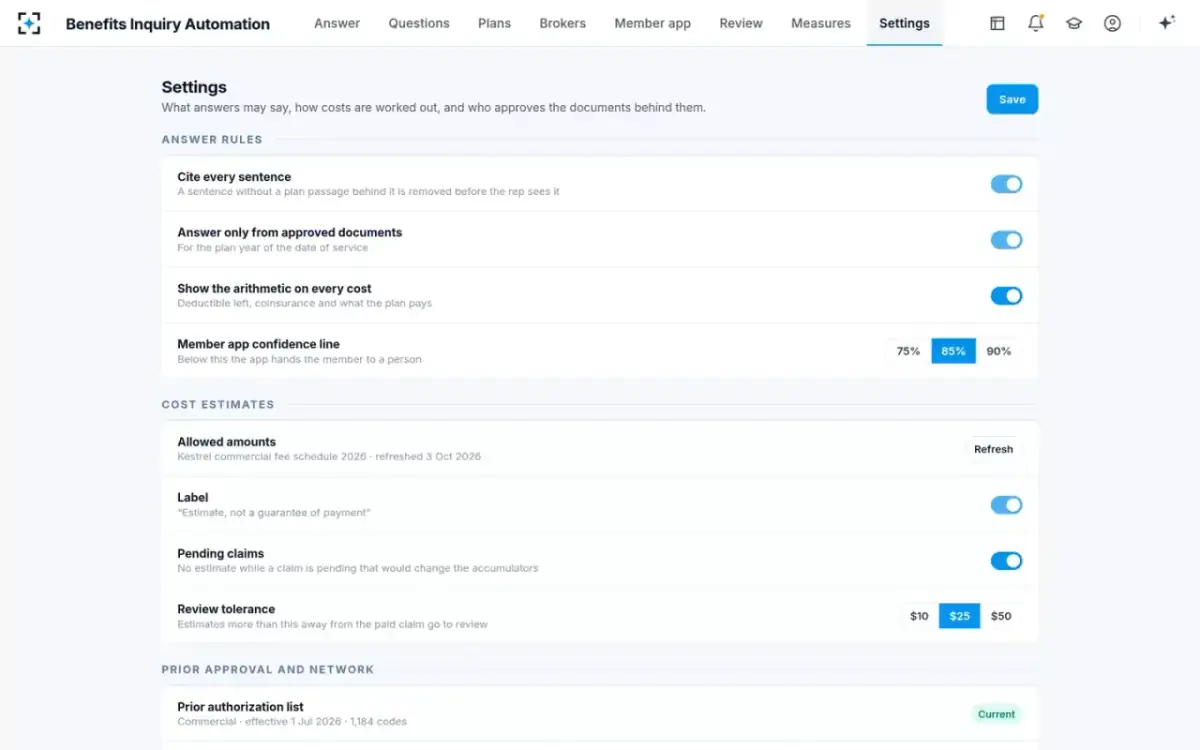Click the Review tolerance description text
1200x750 pixels.
point(332,624)
